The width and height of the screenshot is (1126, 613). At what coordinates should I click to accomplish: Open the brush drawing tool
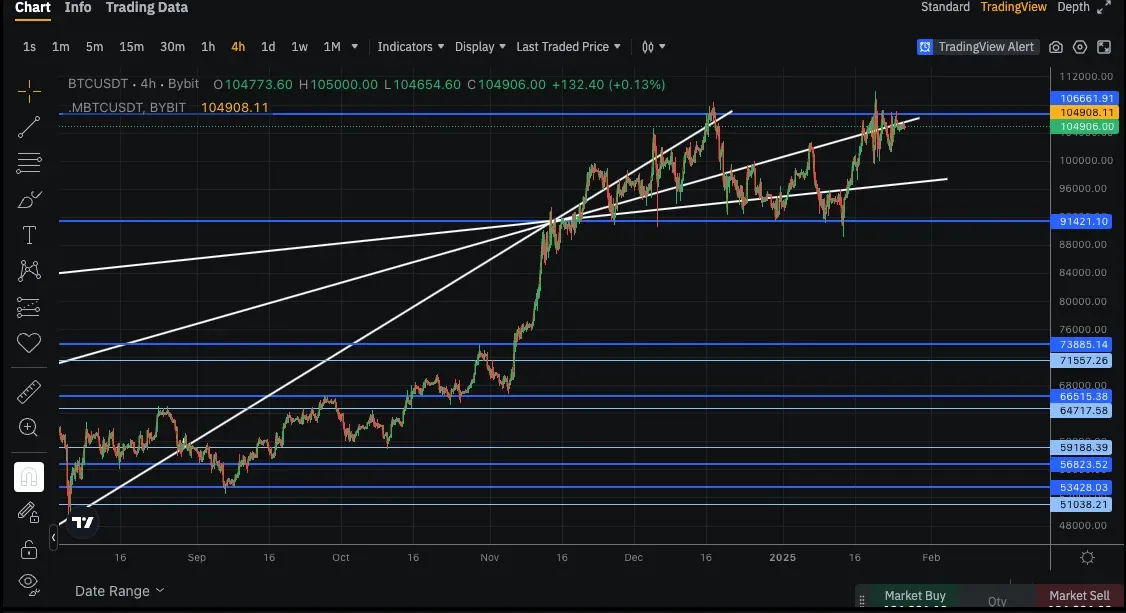point(29,199)
